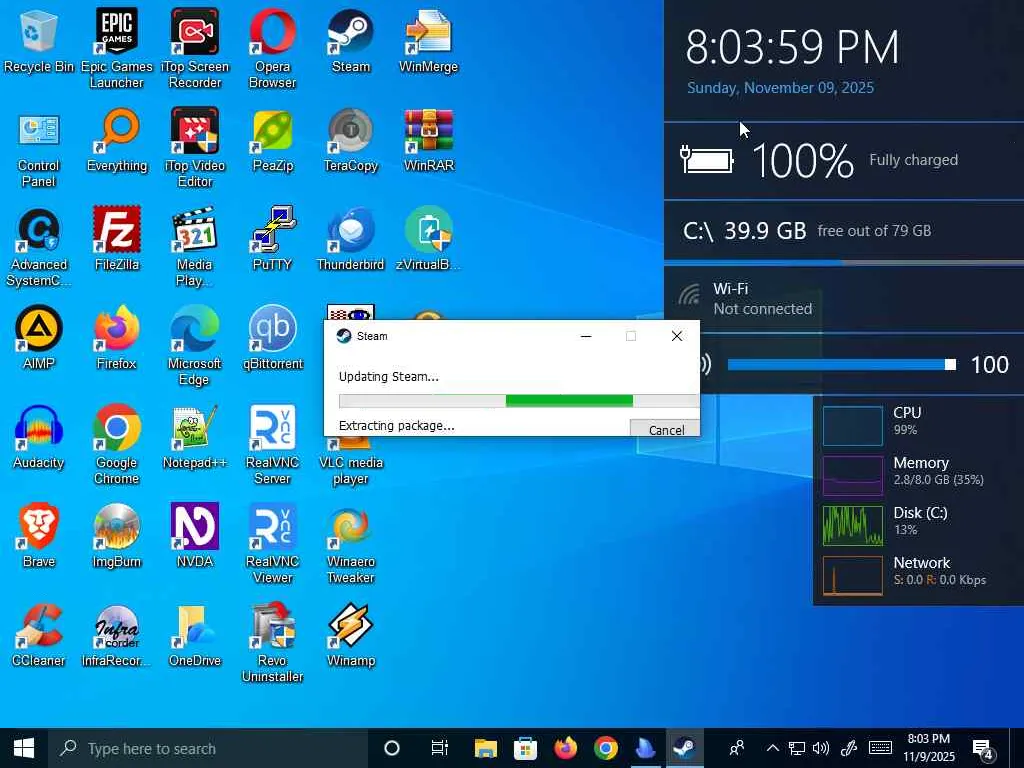This screenshot has height=768, width=1024.
Task: Click the Memory usage graph
Action: (x=853, y=476)
